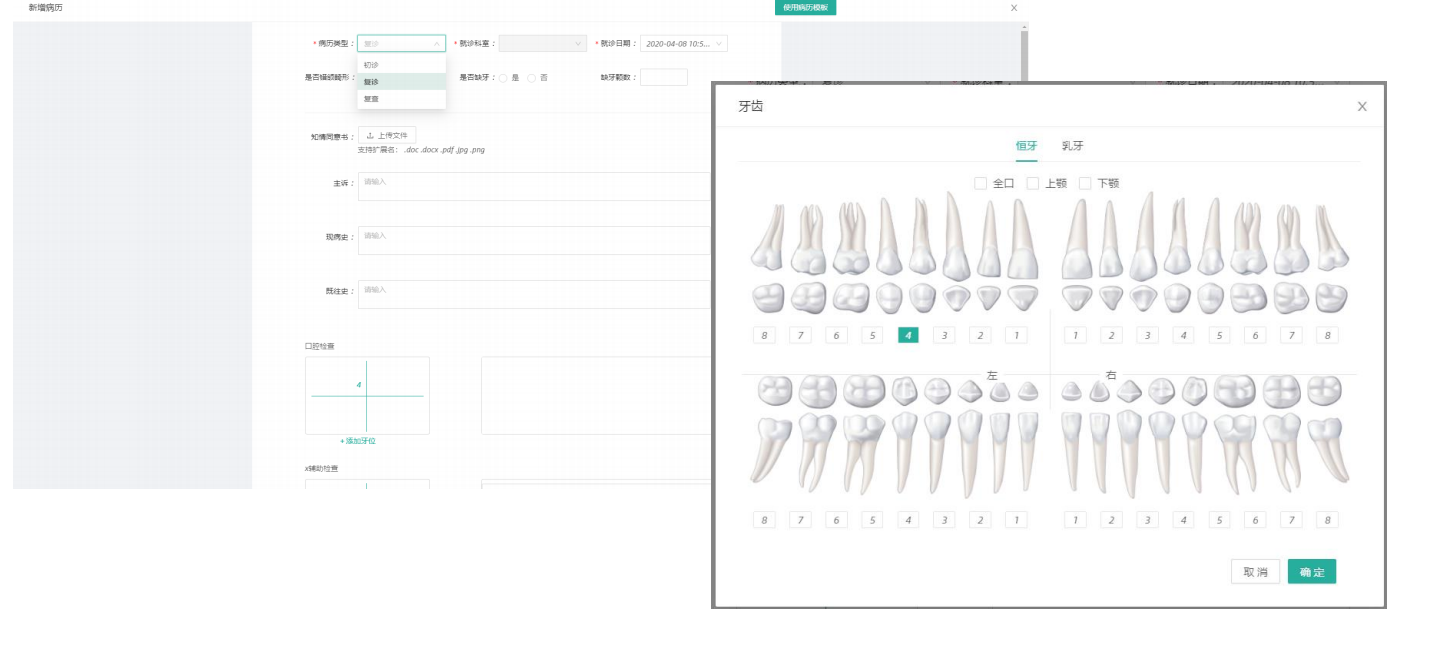Click upload icon in 上传文件 button
The height and width of the screenshot is (653, 1439).
tap(370, 135)
